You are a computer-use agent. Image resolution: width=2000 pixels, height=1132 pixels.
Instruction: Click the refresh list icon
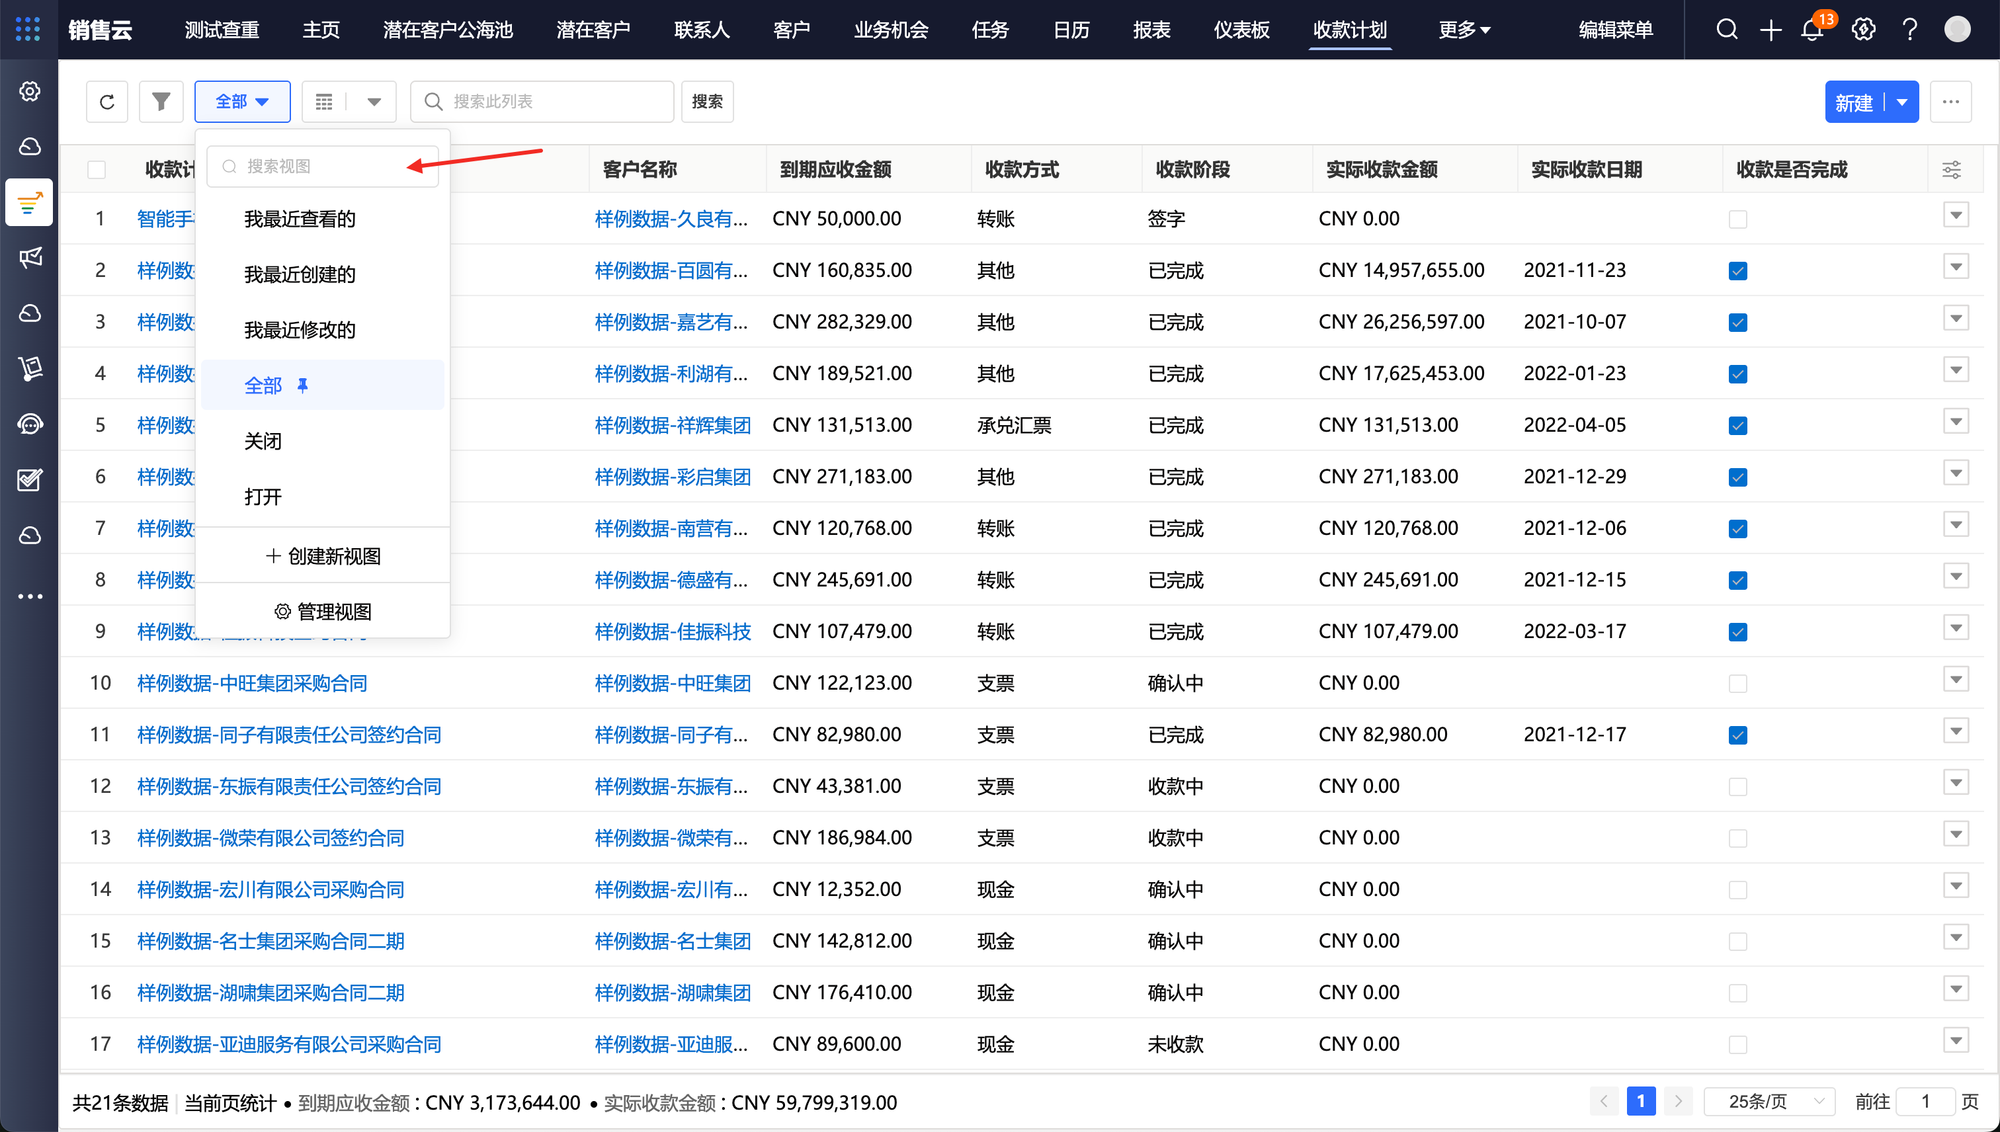[107, 102]
